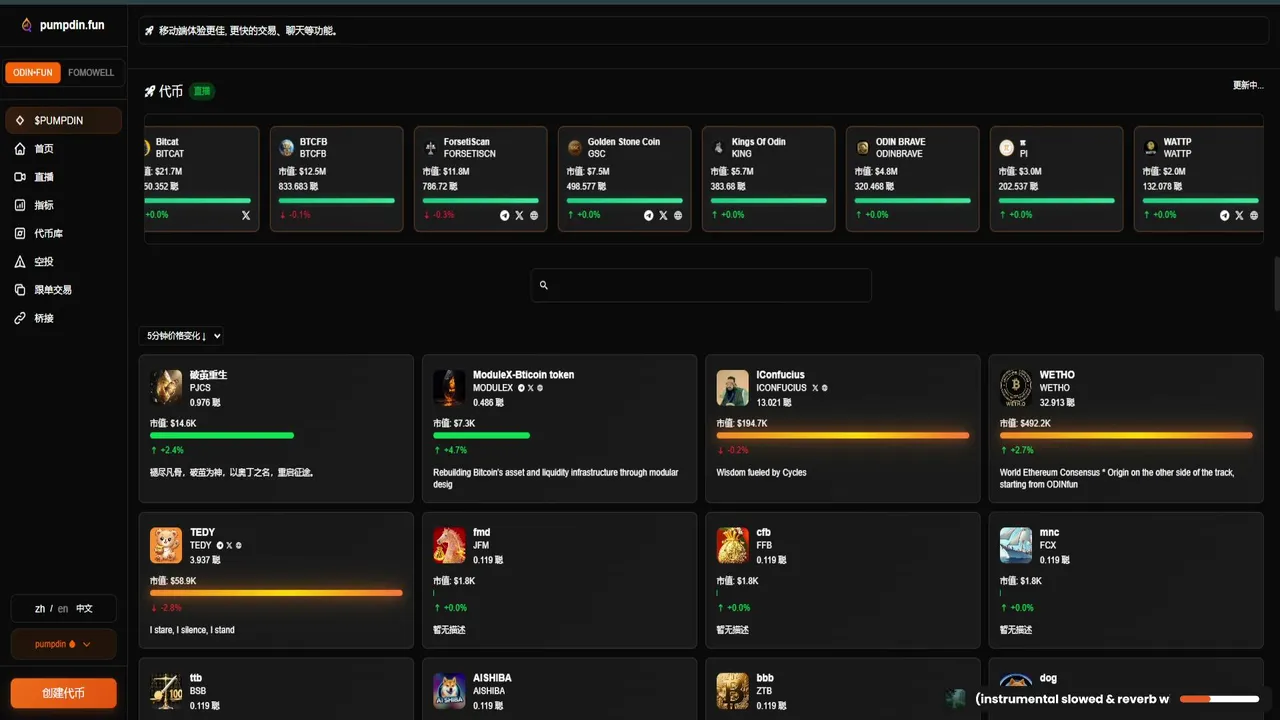Click the ttb token name

pos(196,678)
